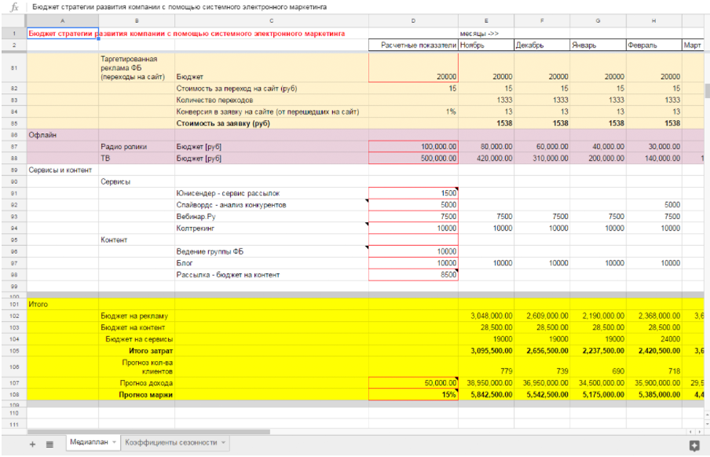
Task: Expand the Коэффициенты сезонности tab dropdown arrow
Action: click(x=223, y=443)
